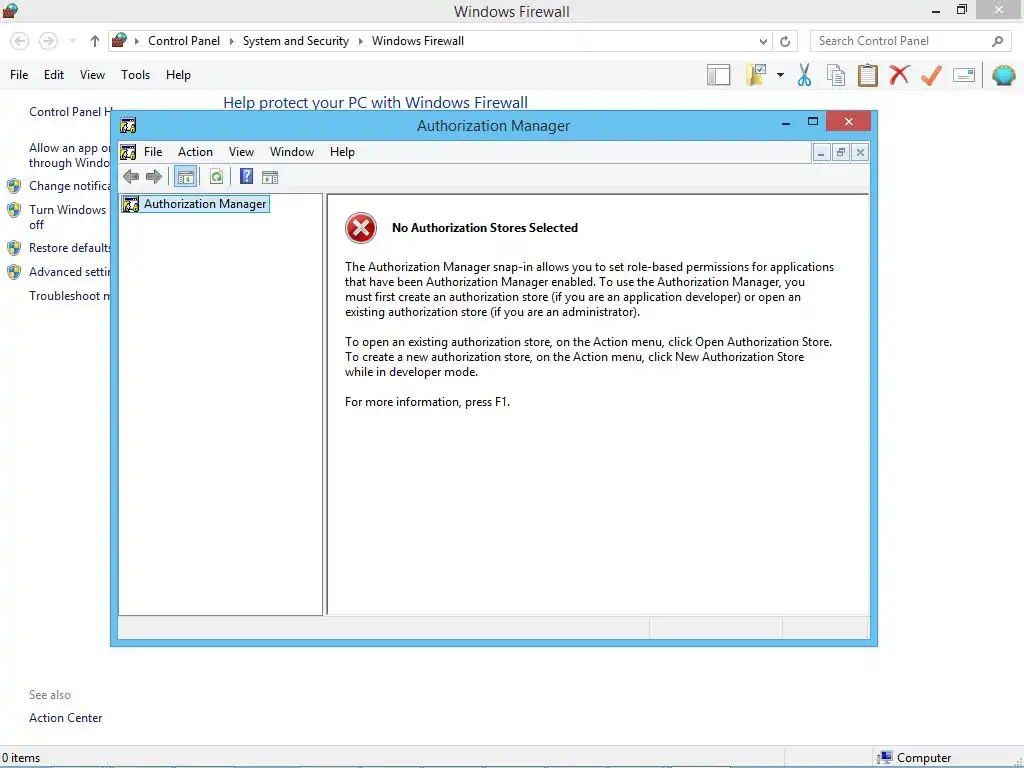Image resolution: width=1024 pixels, height=768 pixels.
Task: Open address bar history dropdown arrow
Action: (763, 41)
